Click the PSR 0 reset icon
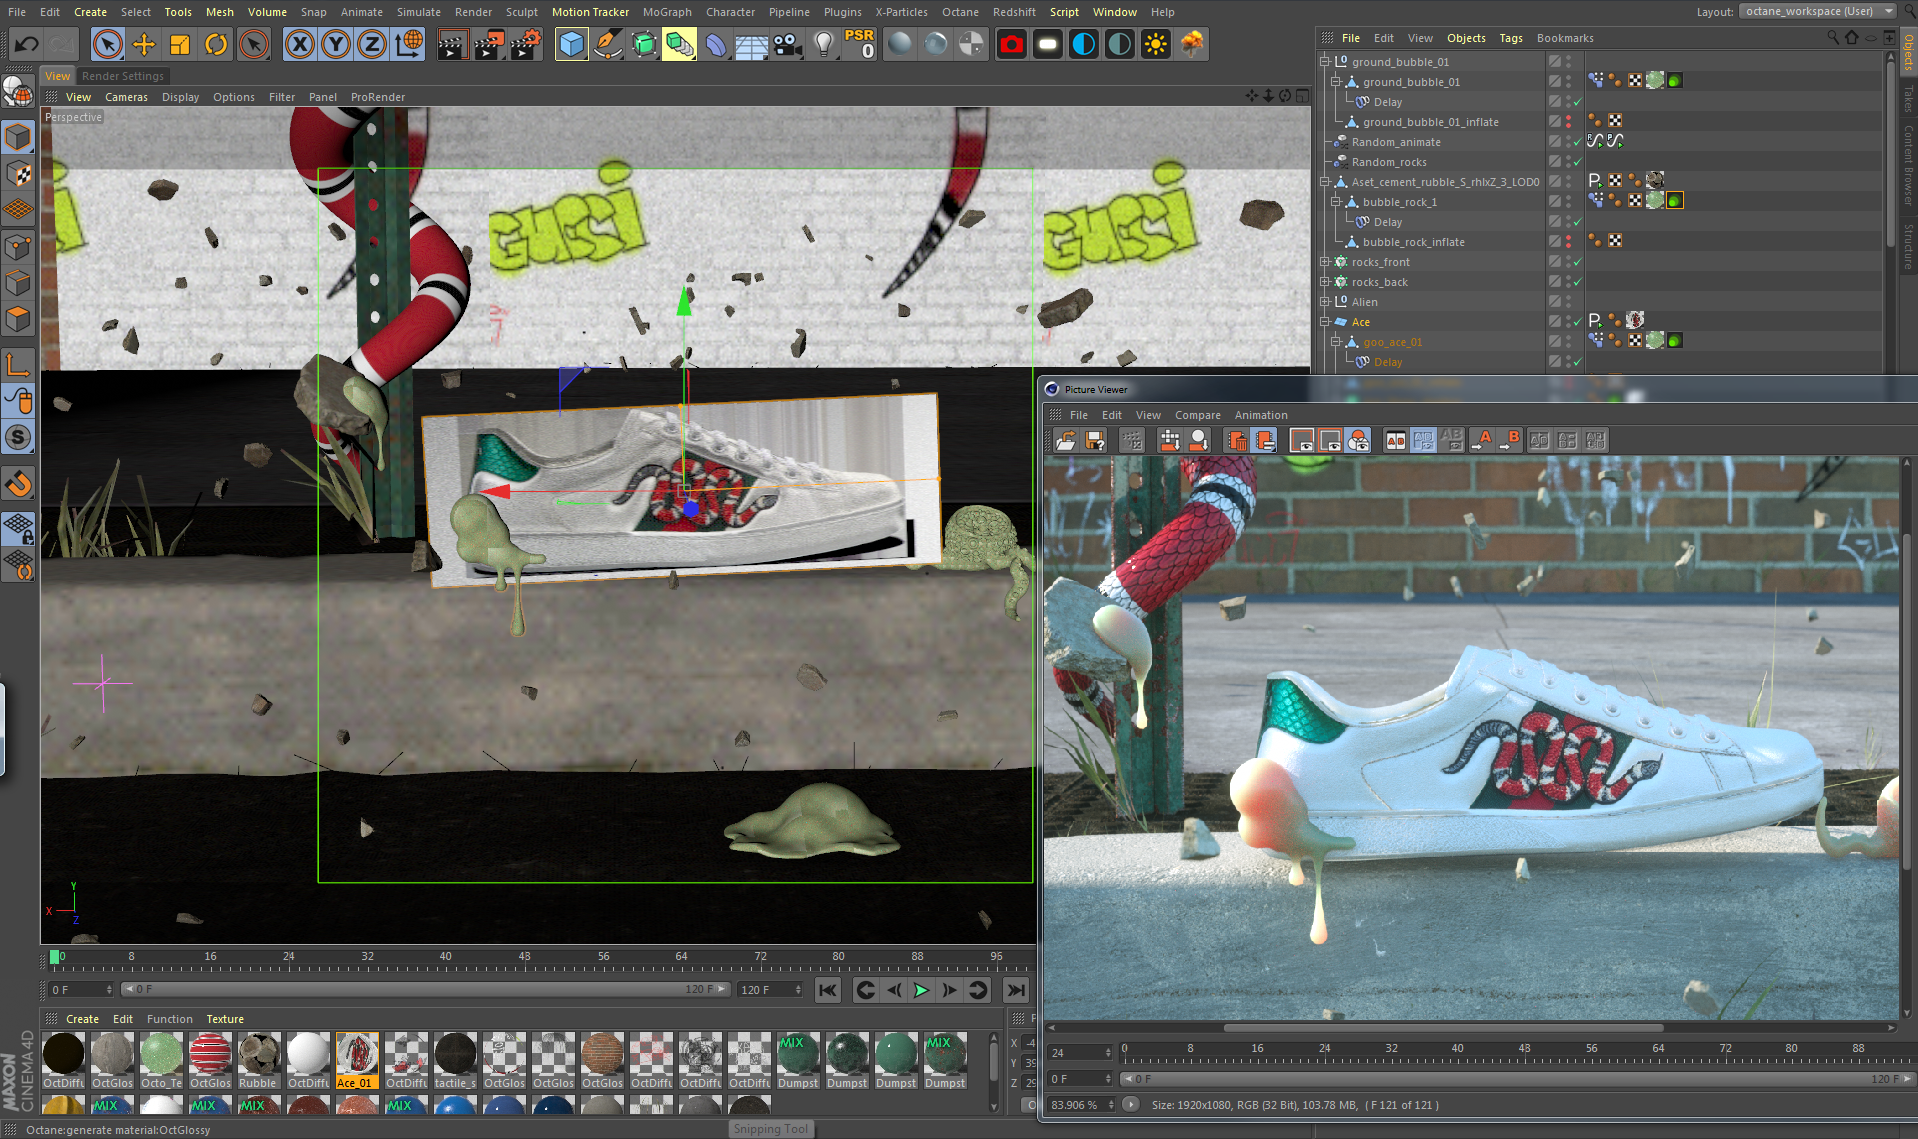Viewport: 1918px width, 1139px height. pyautogui.click(x=859, y=44)
